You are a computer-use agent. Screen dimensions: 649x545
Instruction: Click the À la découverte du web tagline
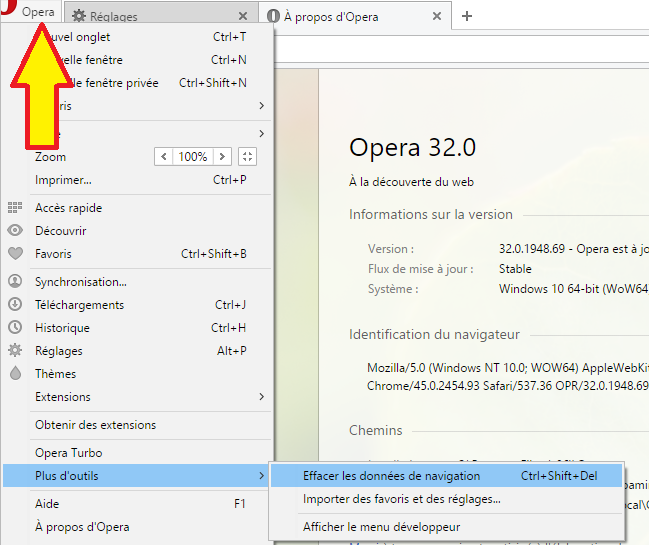click(x=411, y=182)
